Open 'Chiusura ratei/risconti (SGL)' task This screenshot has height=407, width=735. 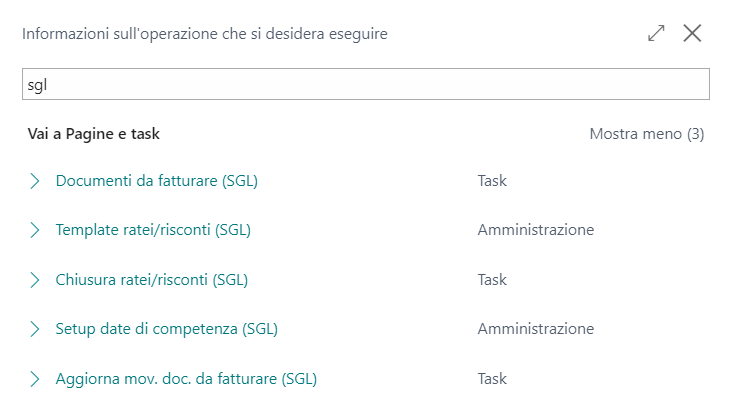[x=152, y=280]
